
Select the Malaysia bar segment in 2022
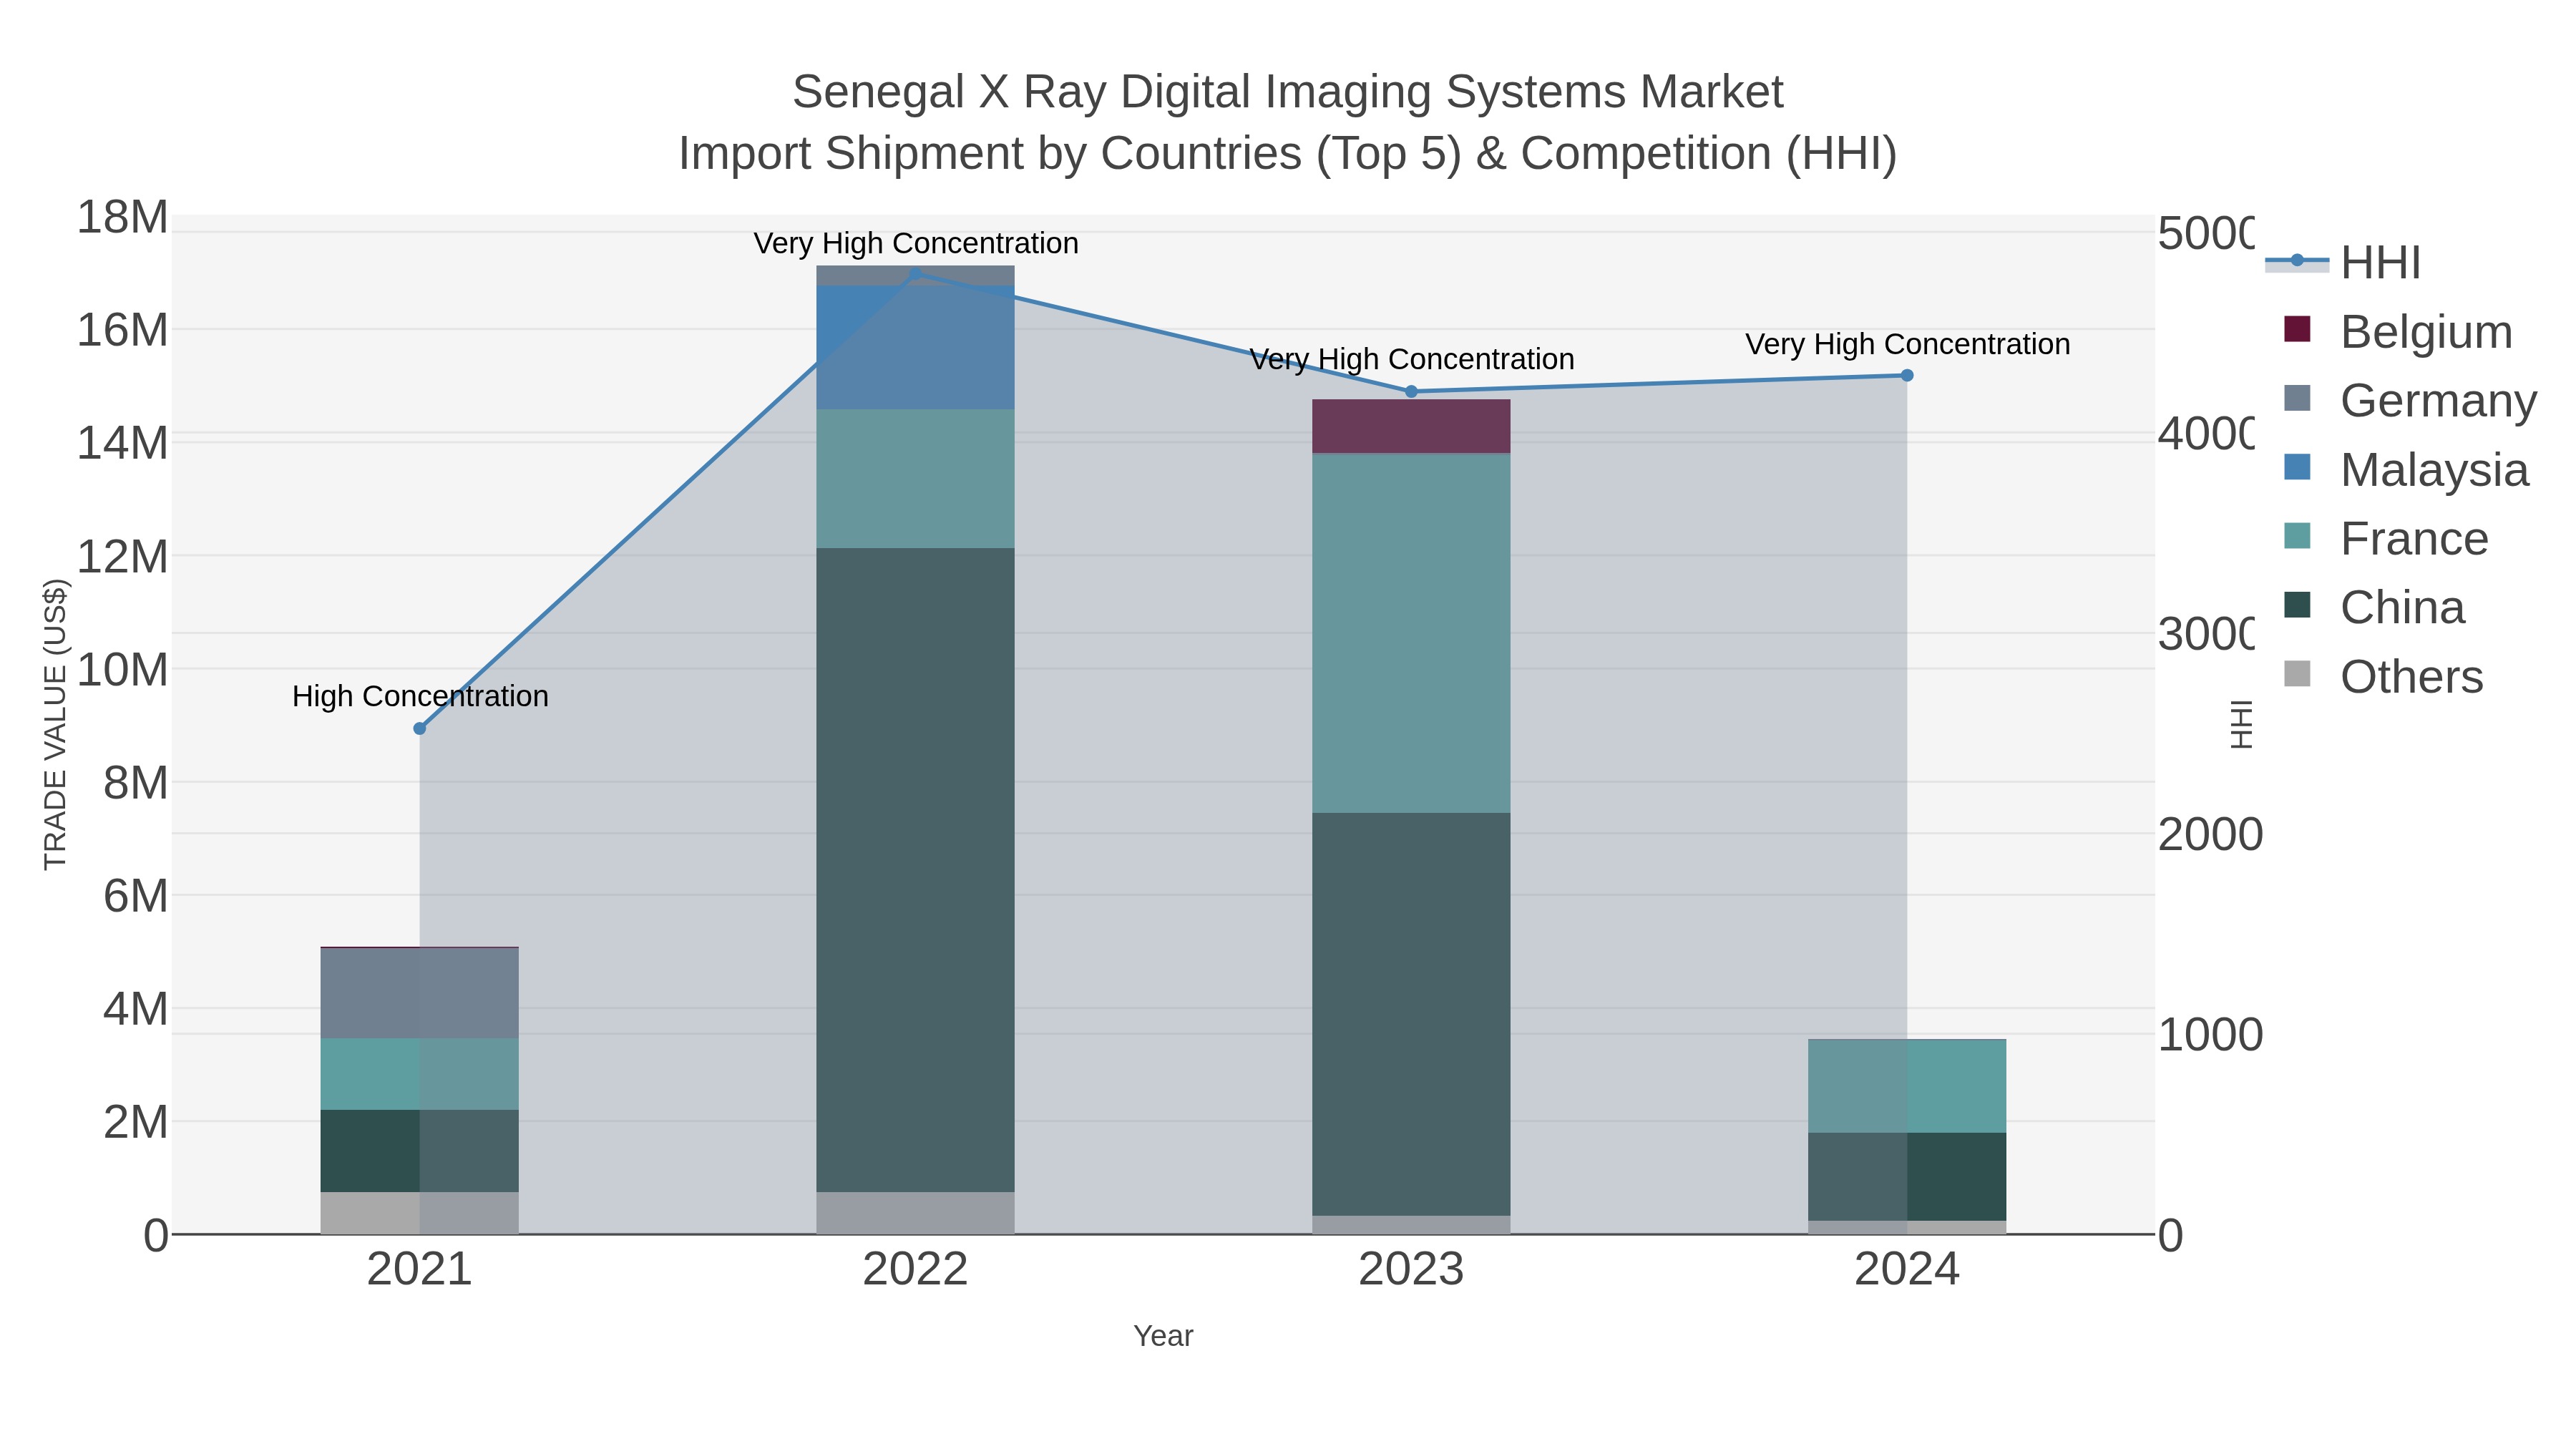coord(915,348)
